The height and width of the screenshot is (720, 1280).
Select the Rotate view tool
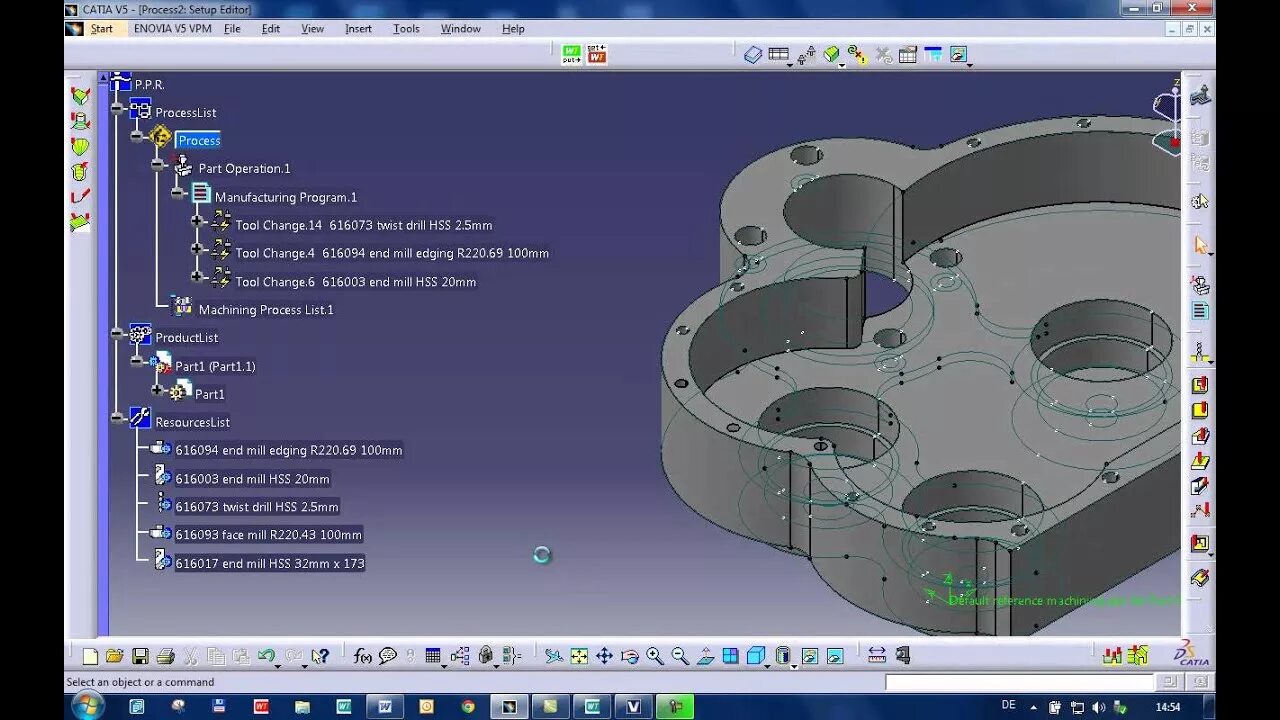click(x=629, y=656)
